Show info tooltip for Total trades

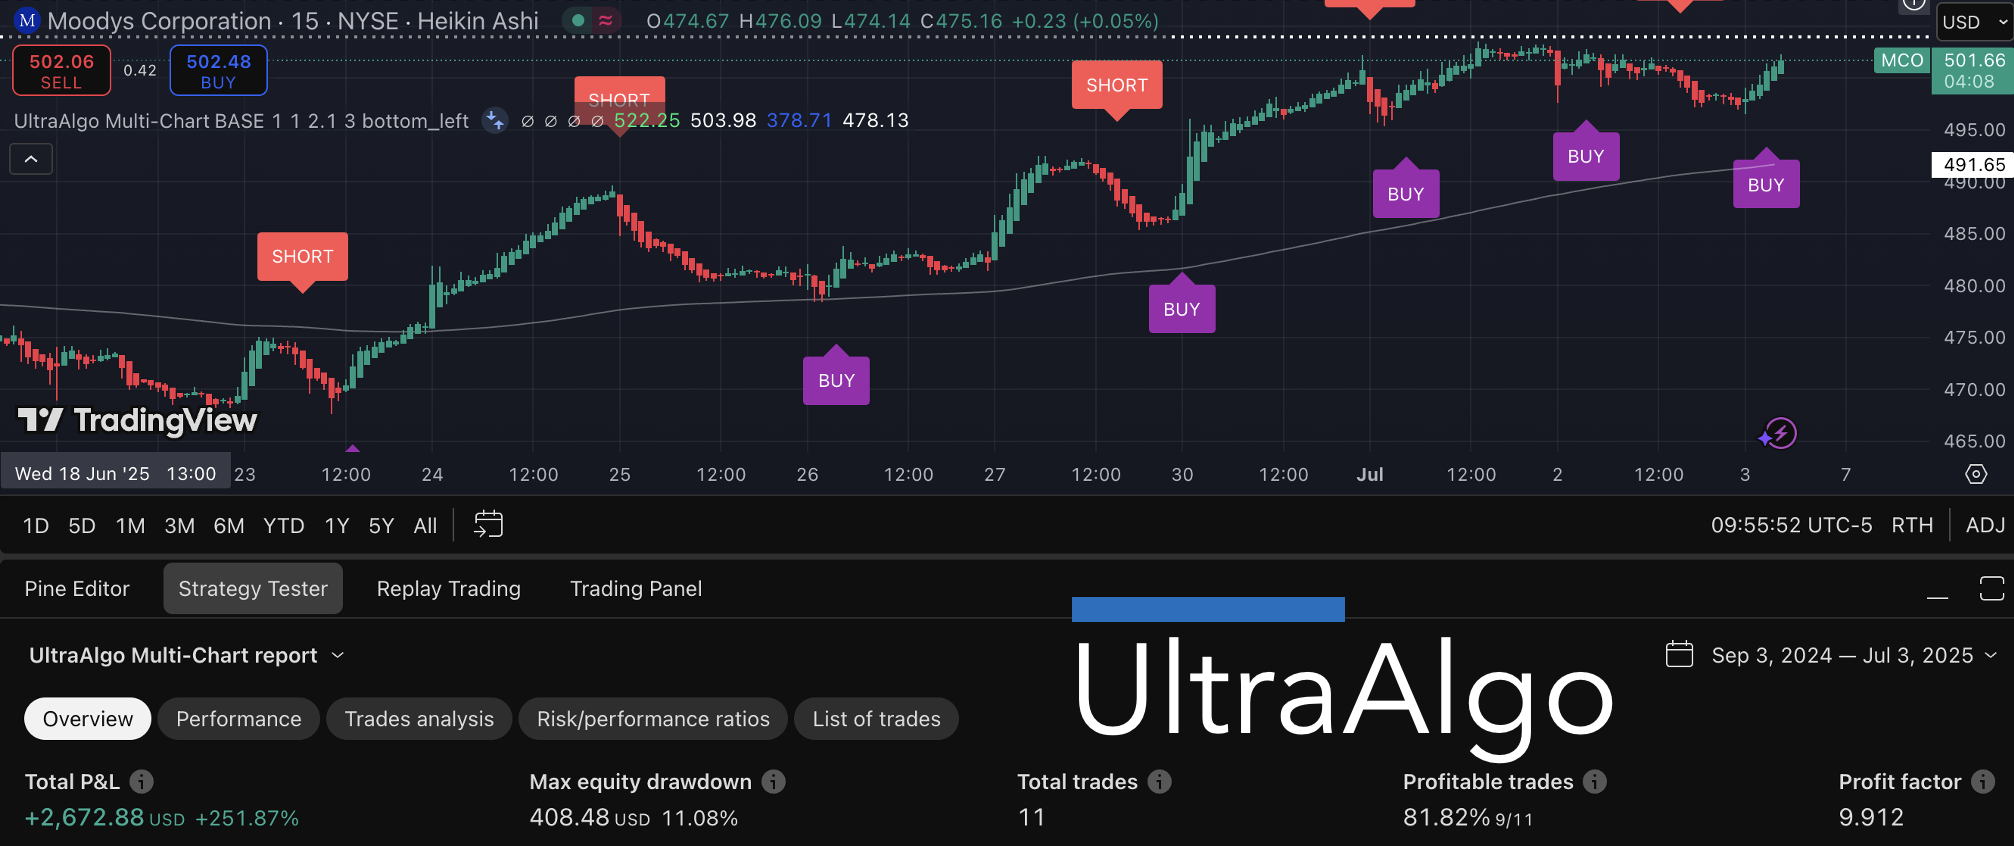click(x=1159, y=782)
